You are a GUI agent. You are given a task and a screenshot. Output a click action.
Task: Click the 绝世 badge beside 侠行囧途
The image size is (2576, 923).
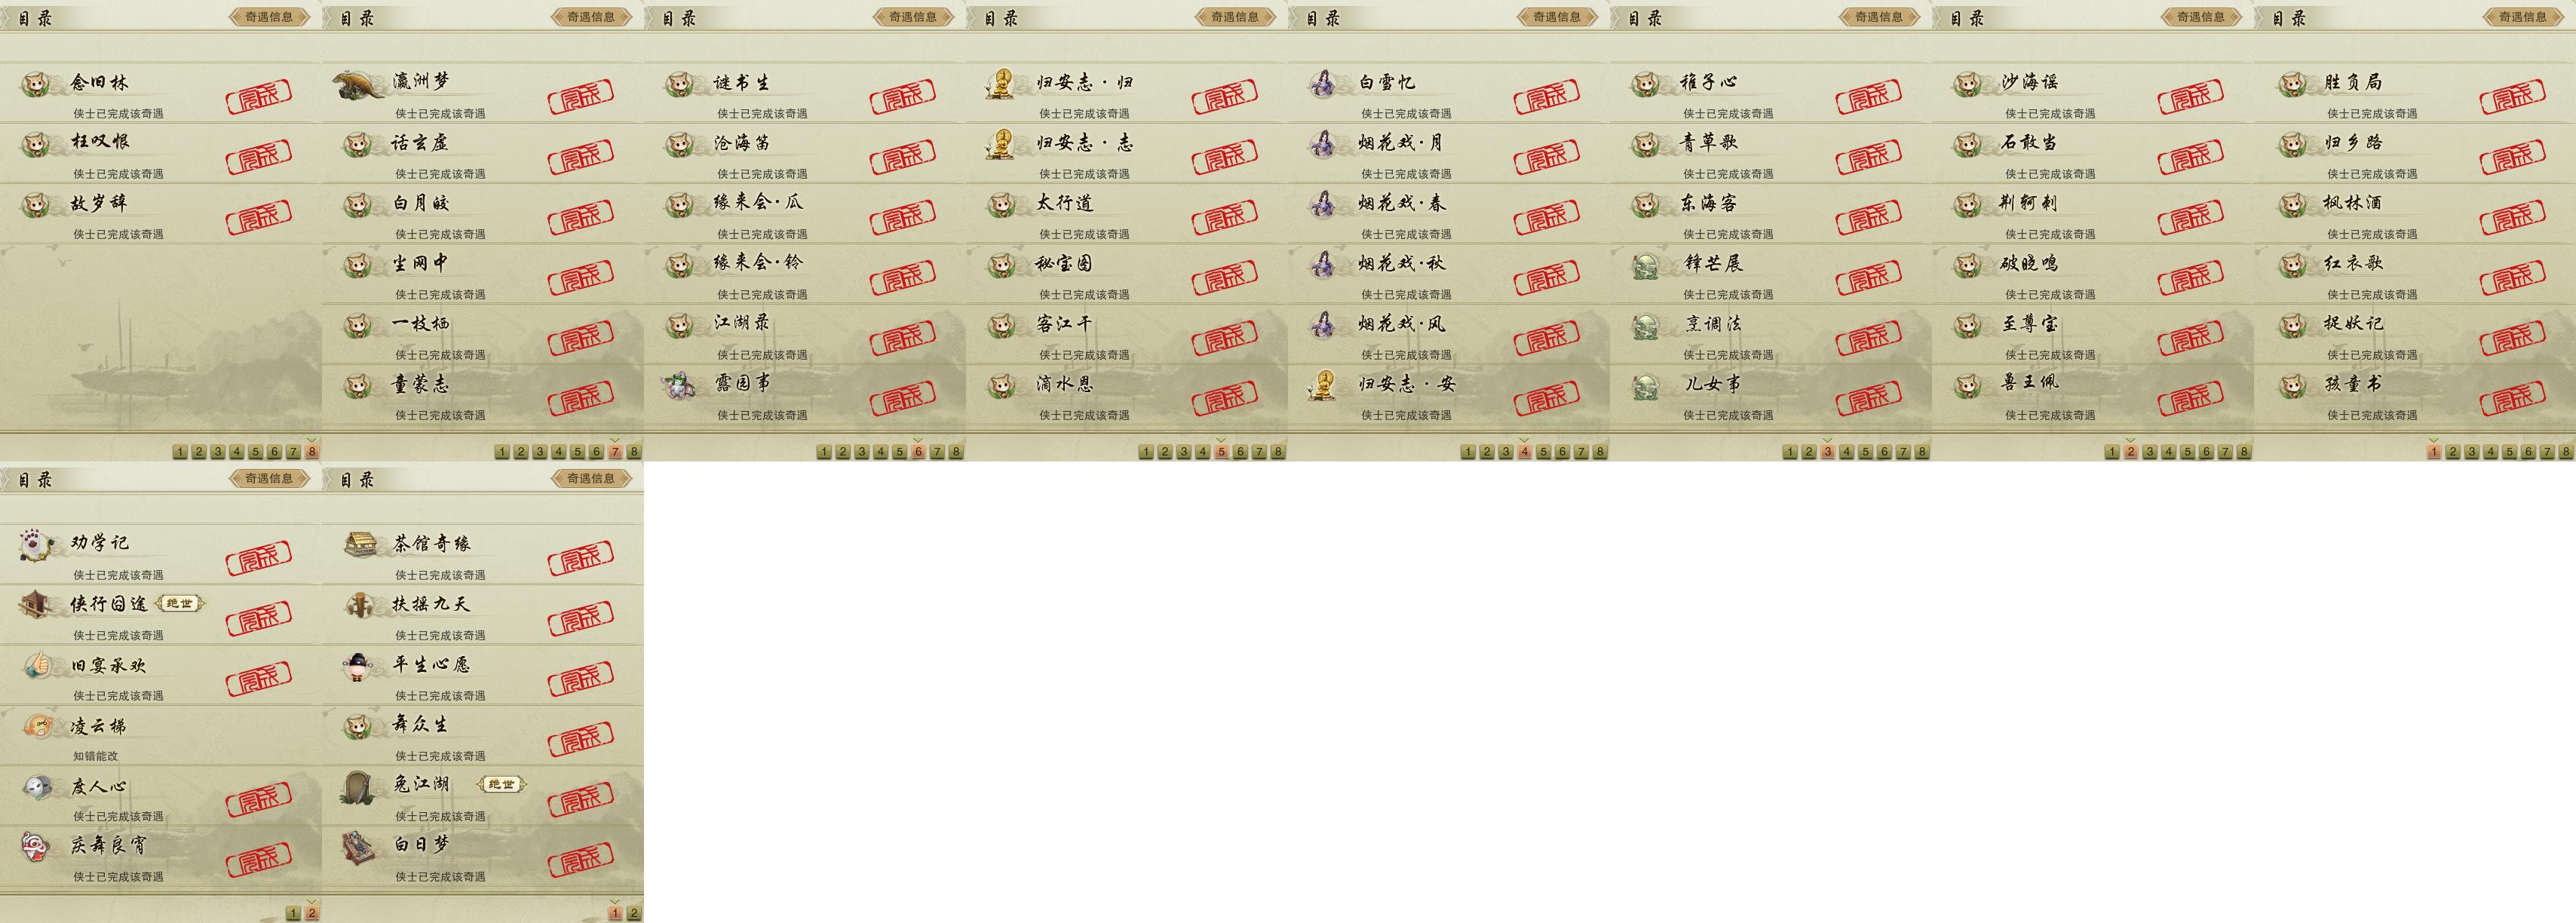click(x=181, y=603)
